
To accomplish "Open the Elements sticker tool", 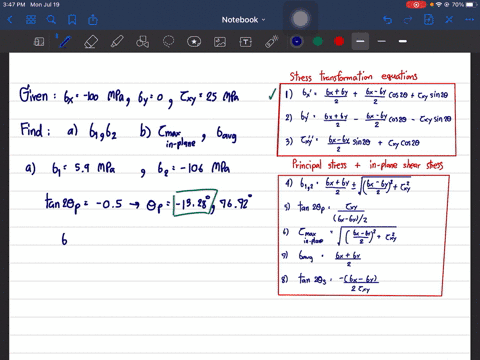I will 194,42.
